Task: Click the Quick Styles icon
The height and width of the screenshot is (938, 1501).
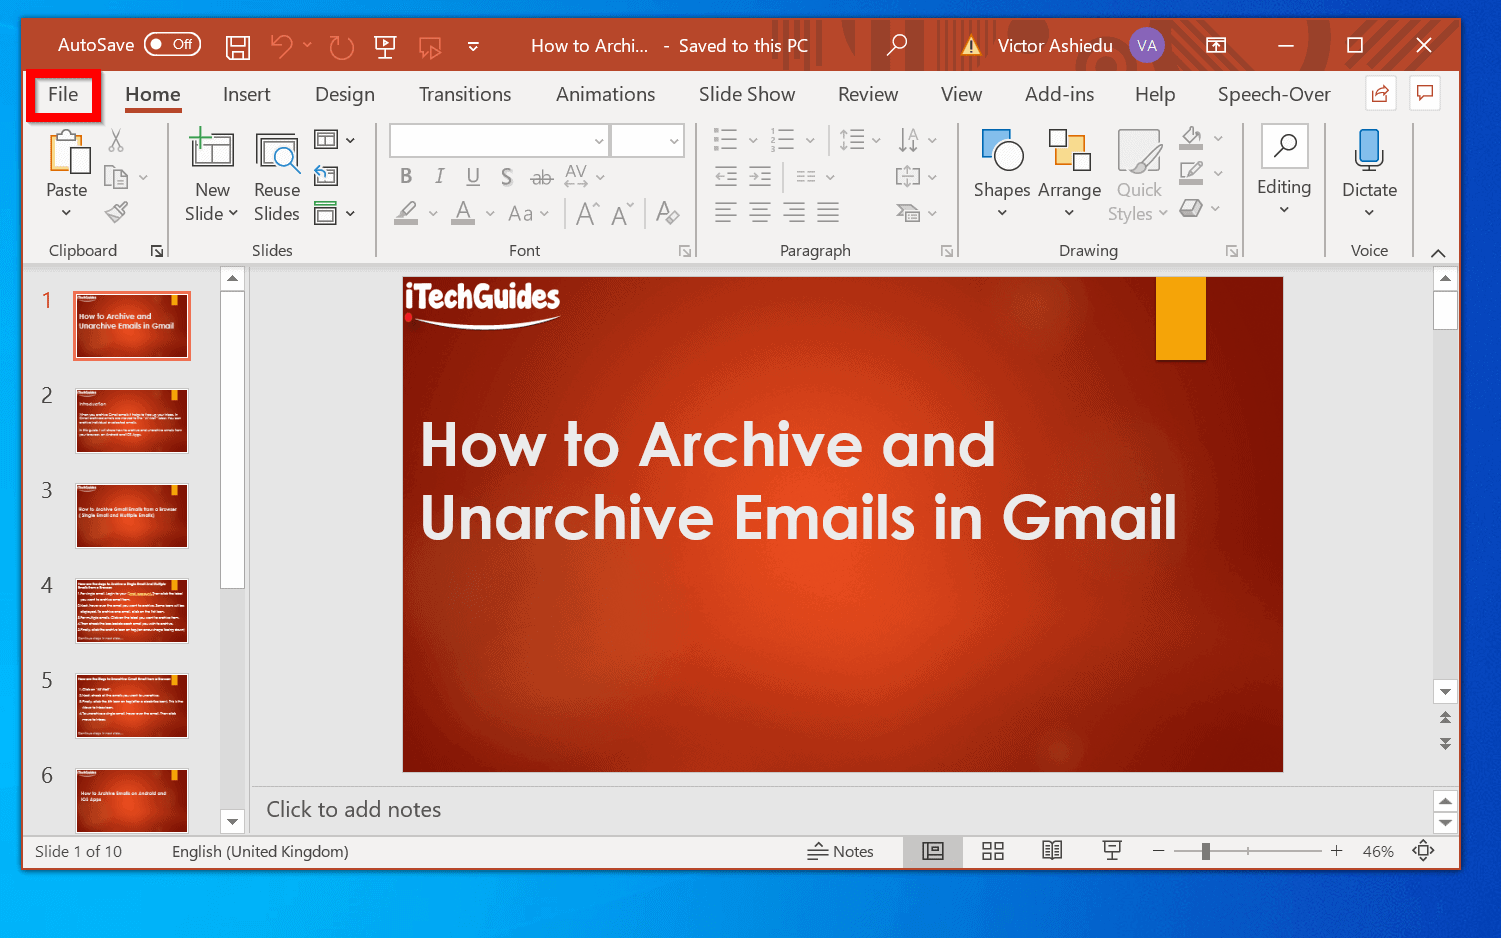Action: tap(1137, 160)
